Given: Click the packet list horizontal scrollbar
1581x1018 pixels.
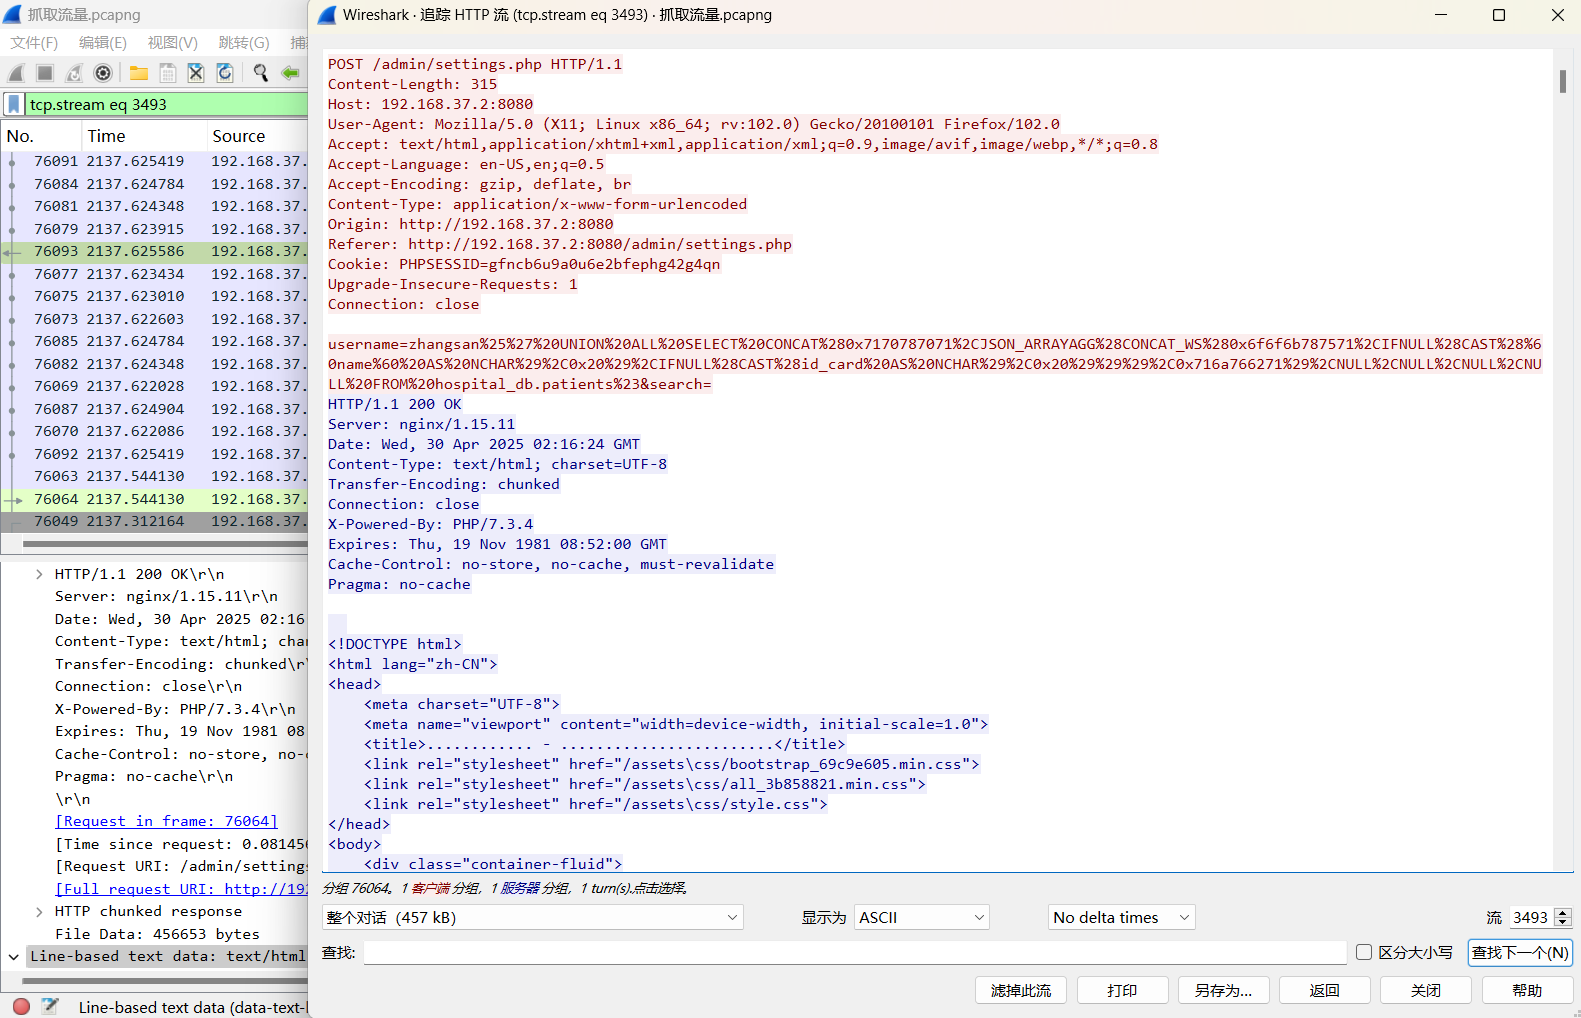Looking at the screenshot, I should pos(164,544).
